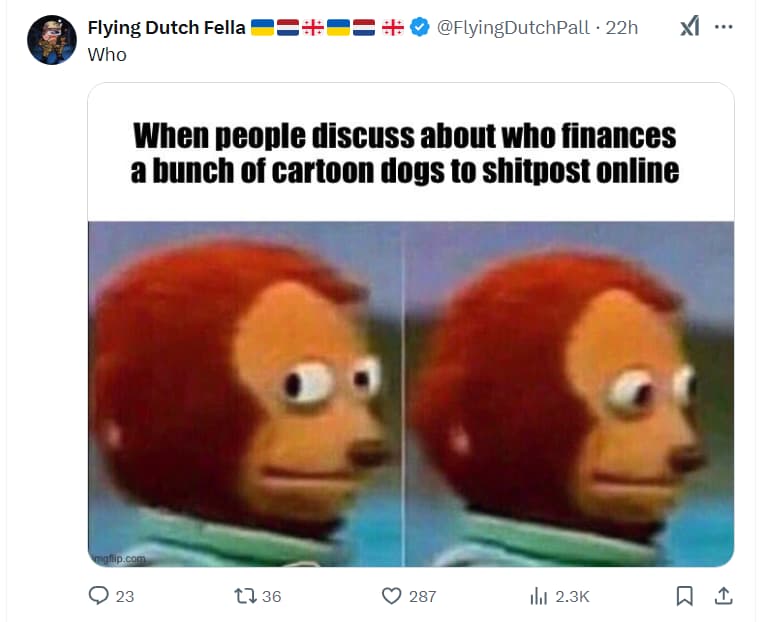This screenshot has height=622, width=761.
Task: Click the Flying Dutch Fella display name
Action: 166,28
